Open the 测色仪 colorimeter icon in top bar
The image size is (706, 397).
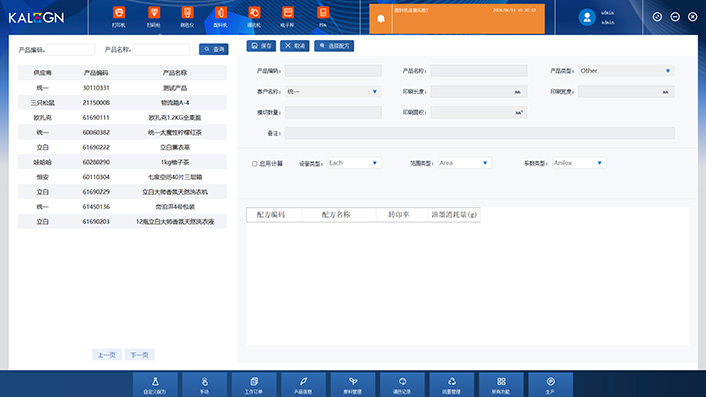coord(187,17)
